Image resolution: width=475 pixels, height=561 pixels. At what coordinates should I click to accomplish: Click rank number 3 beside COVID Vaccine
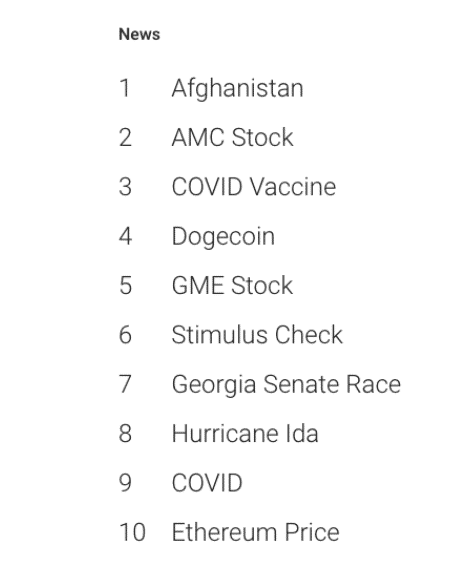click(x=125, y=187)
